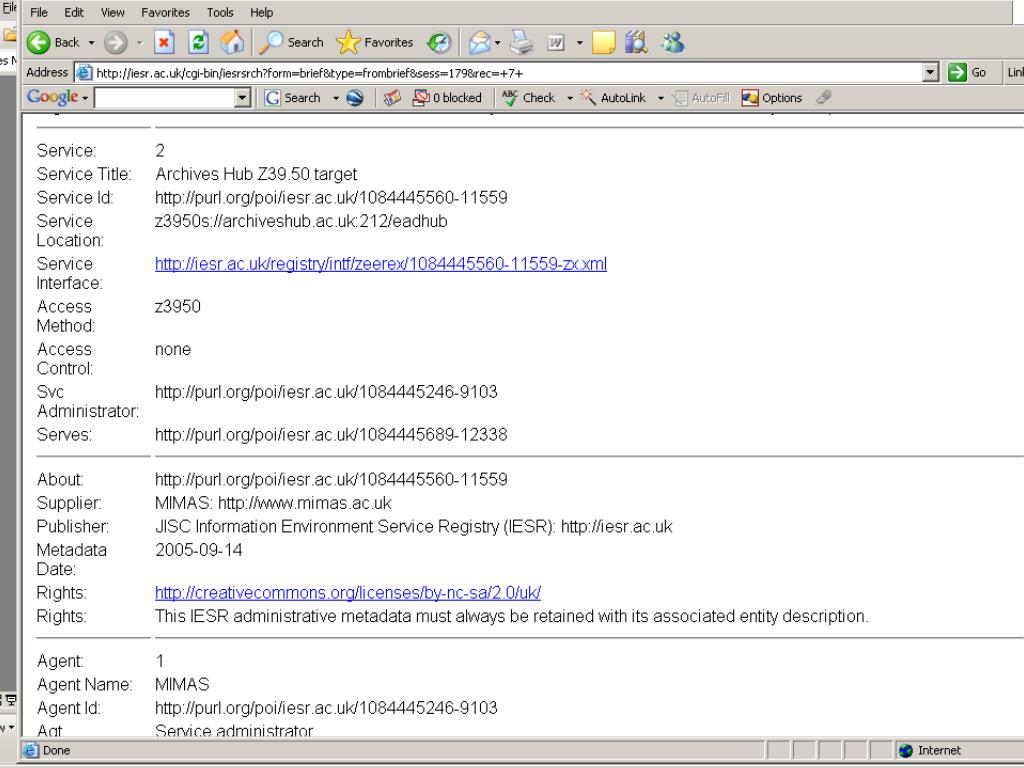Open the File menu
Image resolution: width=1024 pixels, height=768 pixels.
39,12
